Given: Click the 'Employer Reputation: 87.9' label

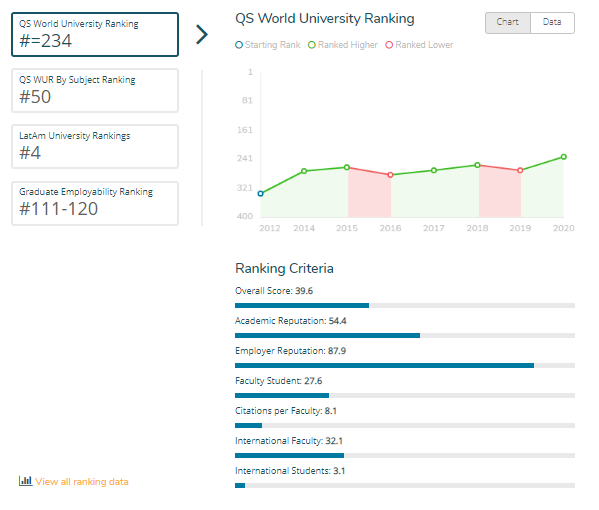Looking at the screenshot, I should tap(290, 351).
